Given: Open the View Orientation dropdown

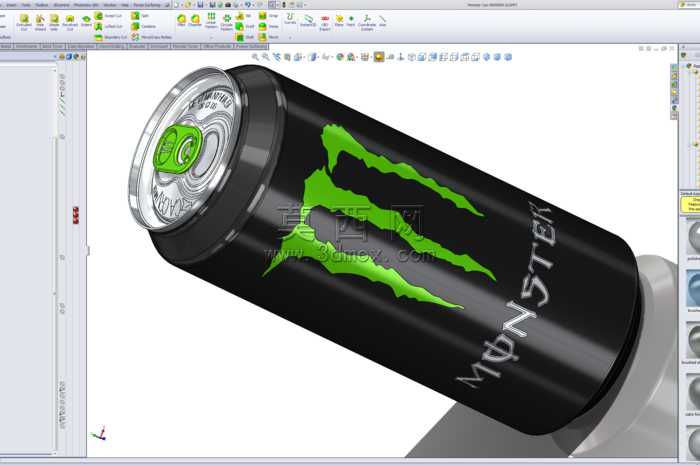Looking at the screenshot, I should pos(298,57).
